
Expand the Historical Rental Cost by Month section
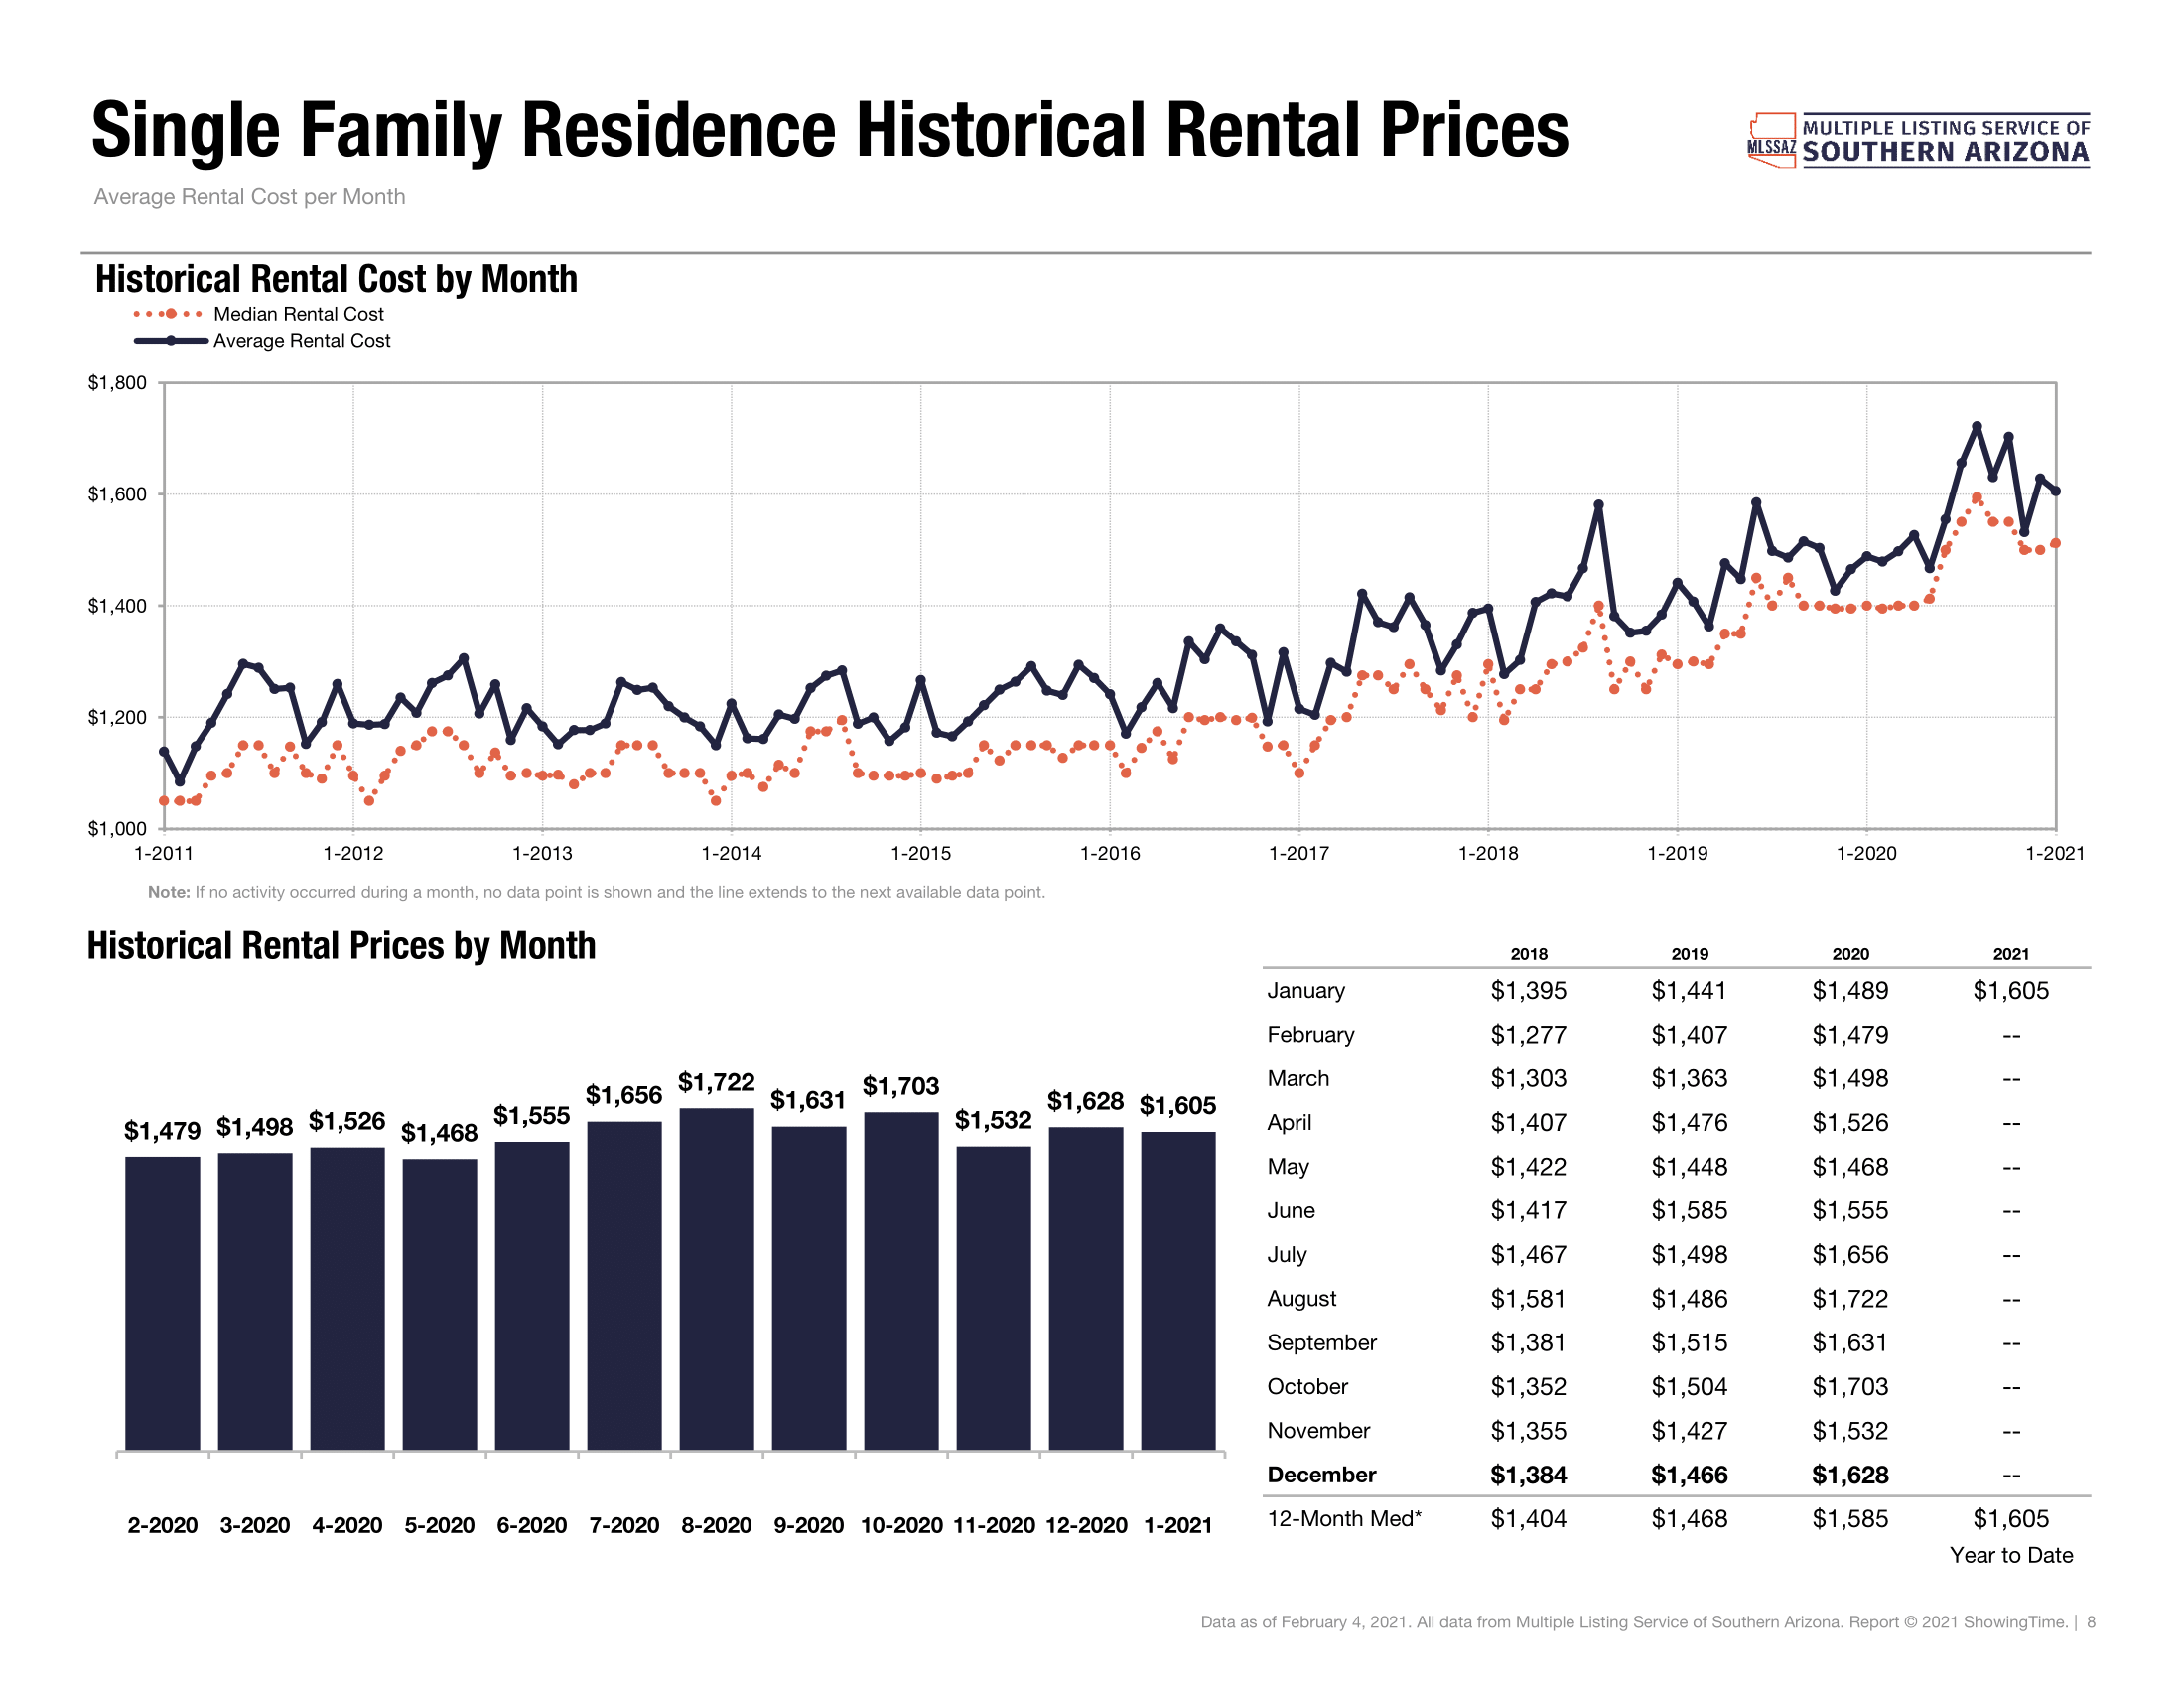pyautogui.click(x=337, y=278)
